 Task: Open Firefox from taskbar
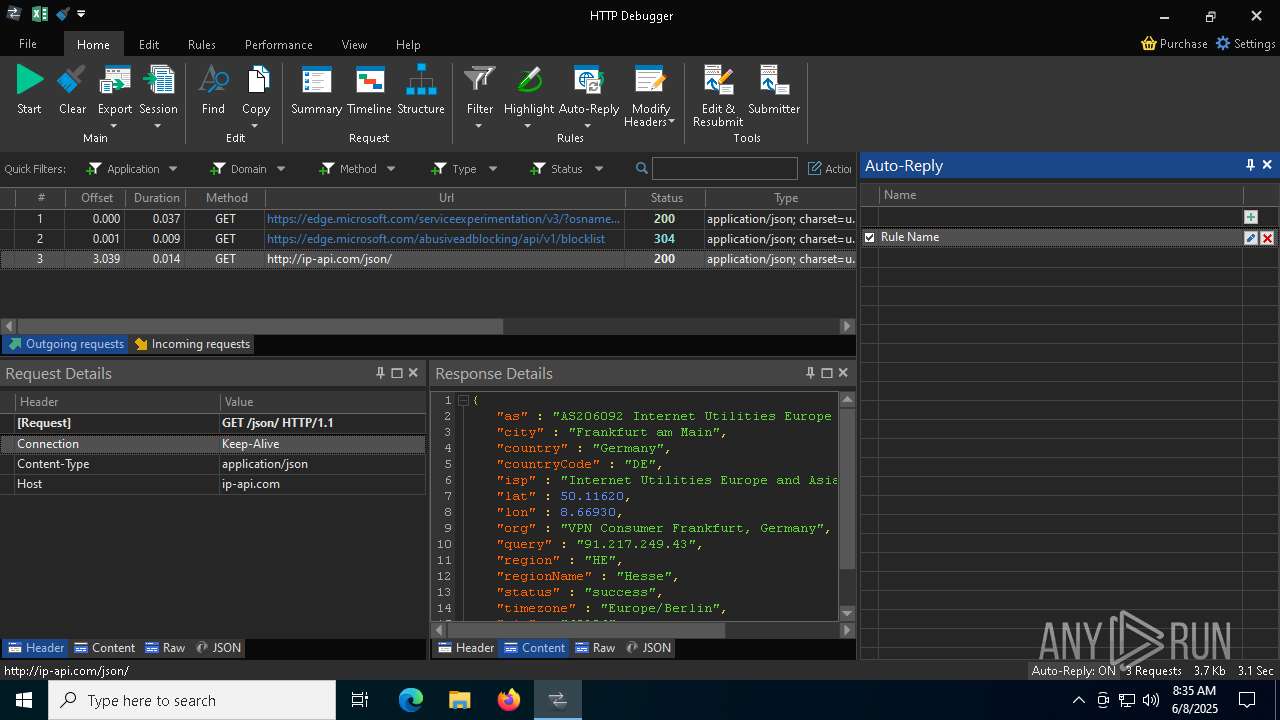[509, 700]
